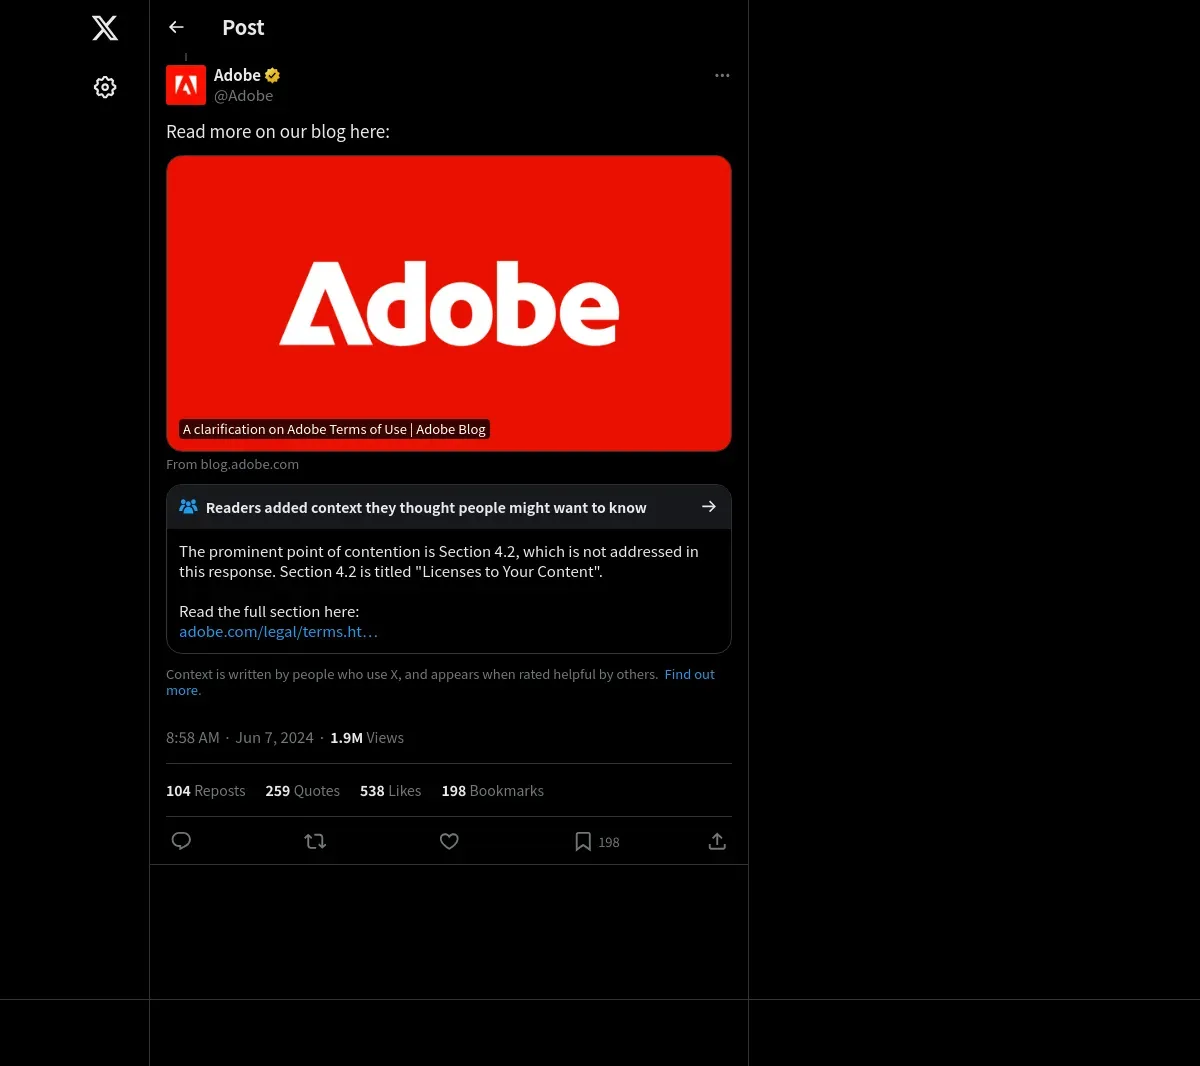The width and height of the screenshot is (1200, 1066).
Task: Click the 'Post' page heading
Action: [x=243, y=28]
